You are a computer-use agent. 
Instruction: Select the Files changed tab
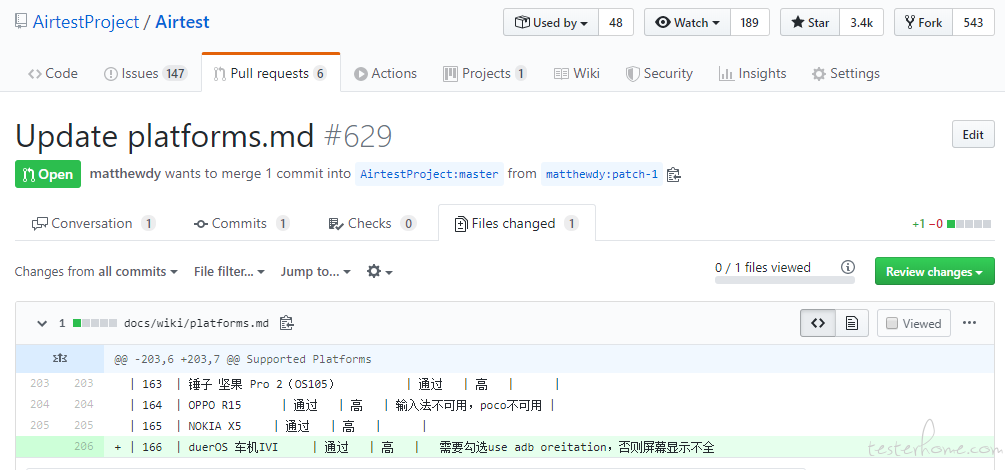[x=517, y=223]
